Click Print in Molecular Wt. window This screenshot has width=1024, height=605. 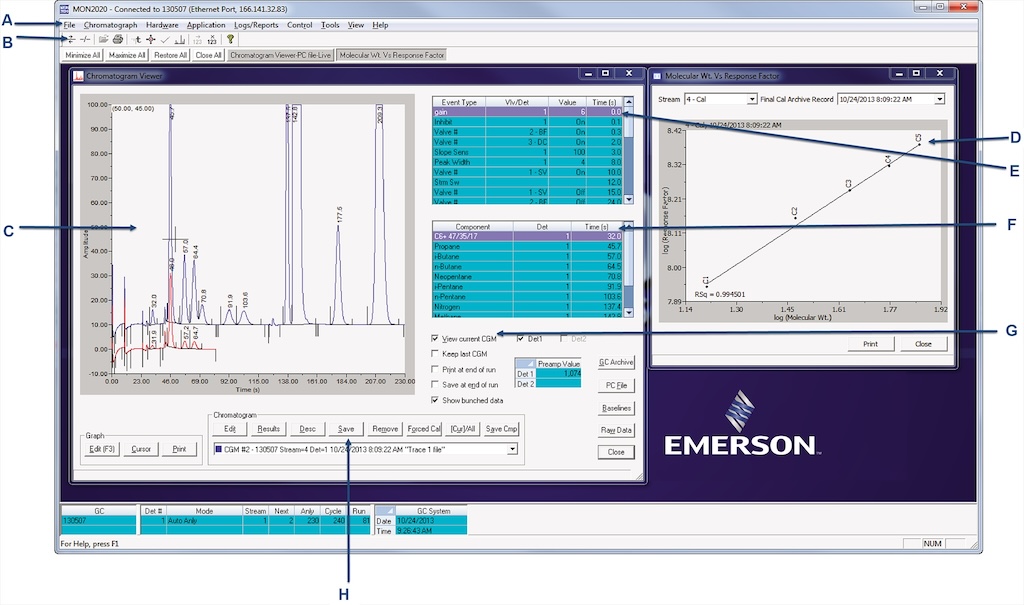[871, 344]
